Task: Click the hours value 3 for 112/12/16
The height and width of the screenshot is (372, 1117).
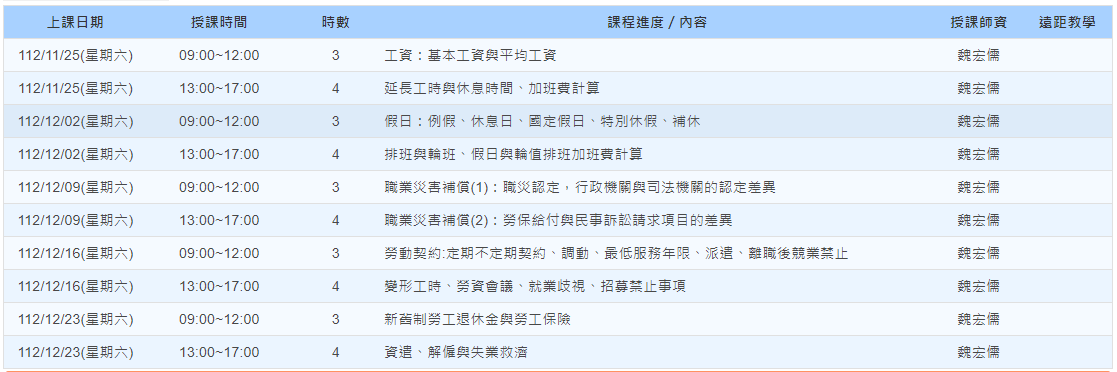Action: click(336, 253)
